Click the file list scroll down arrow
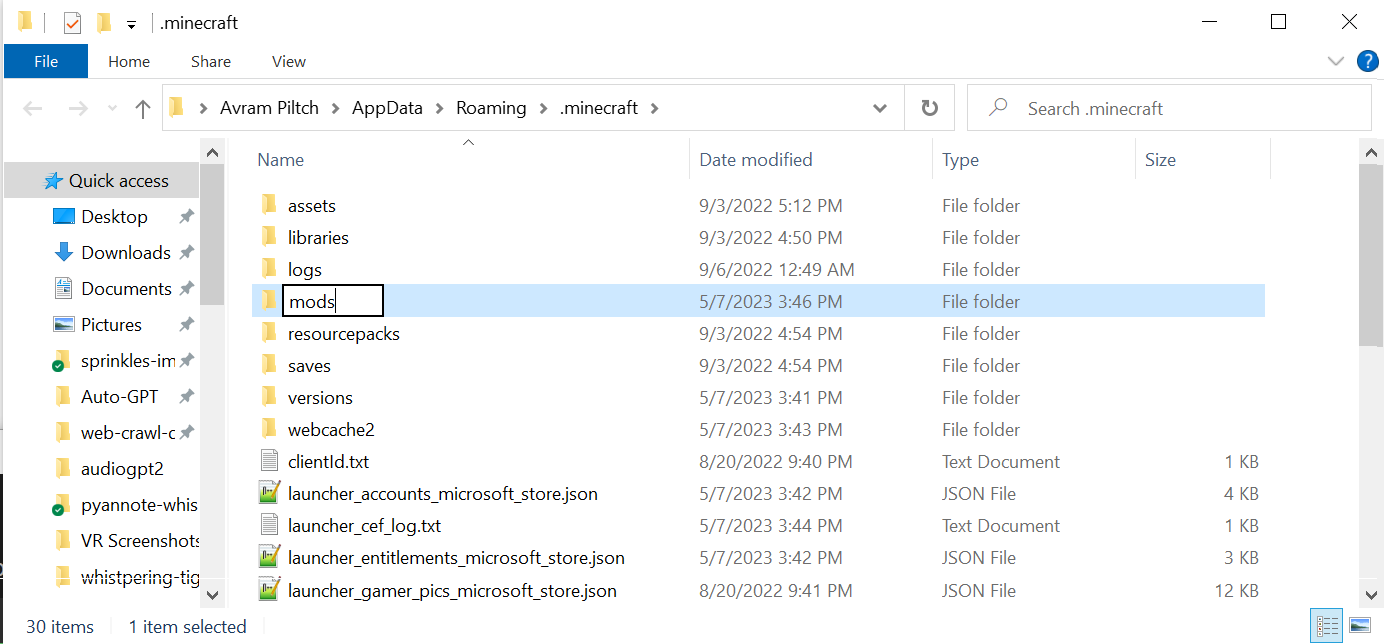 (1371, 594)
